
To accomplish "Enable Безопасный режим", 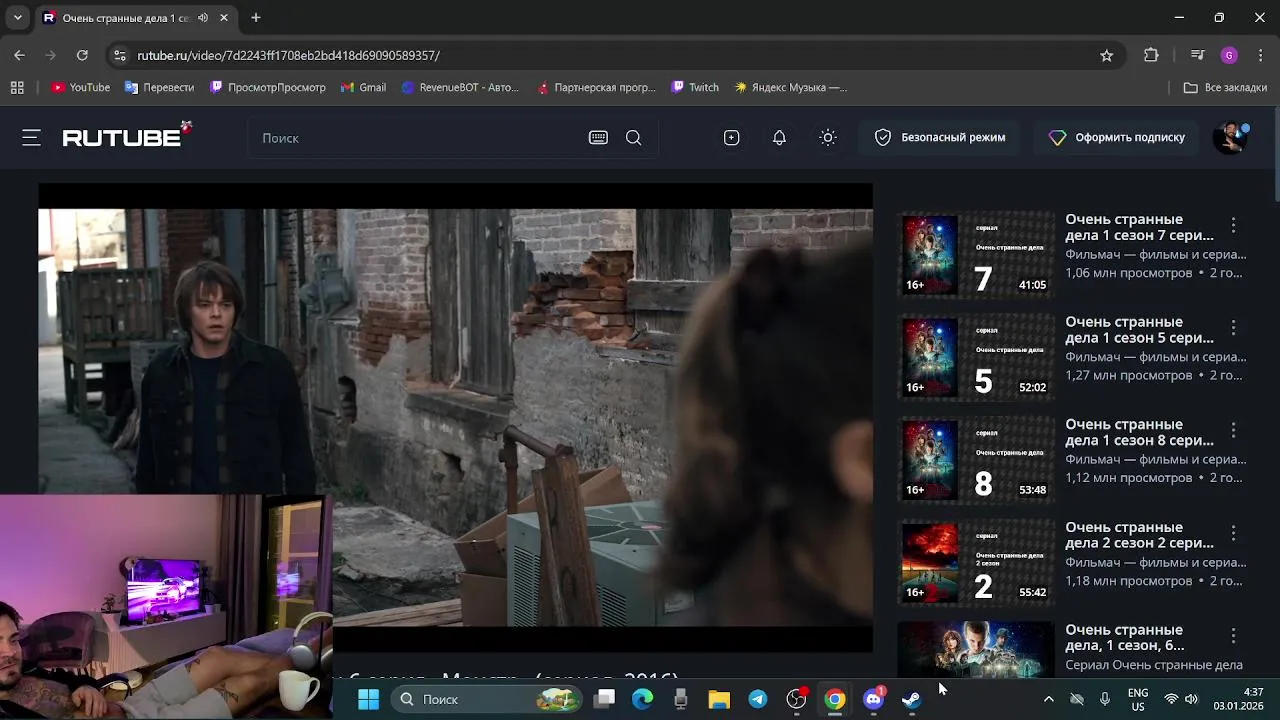I will click(939, 138).
